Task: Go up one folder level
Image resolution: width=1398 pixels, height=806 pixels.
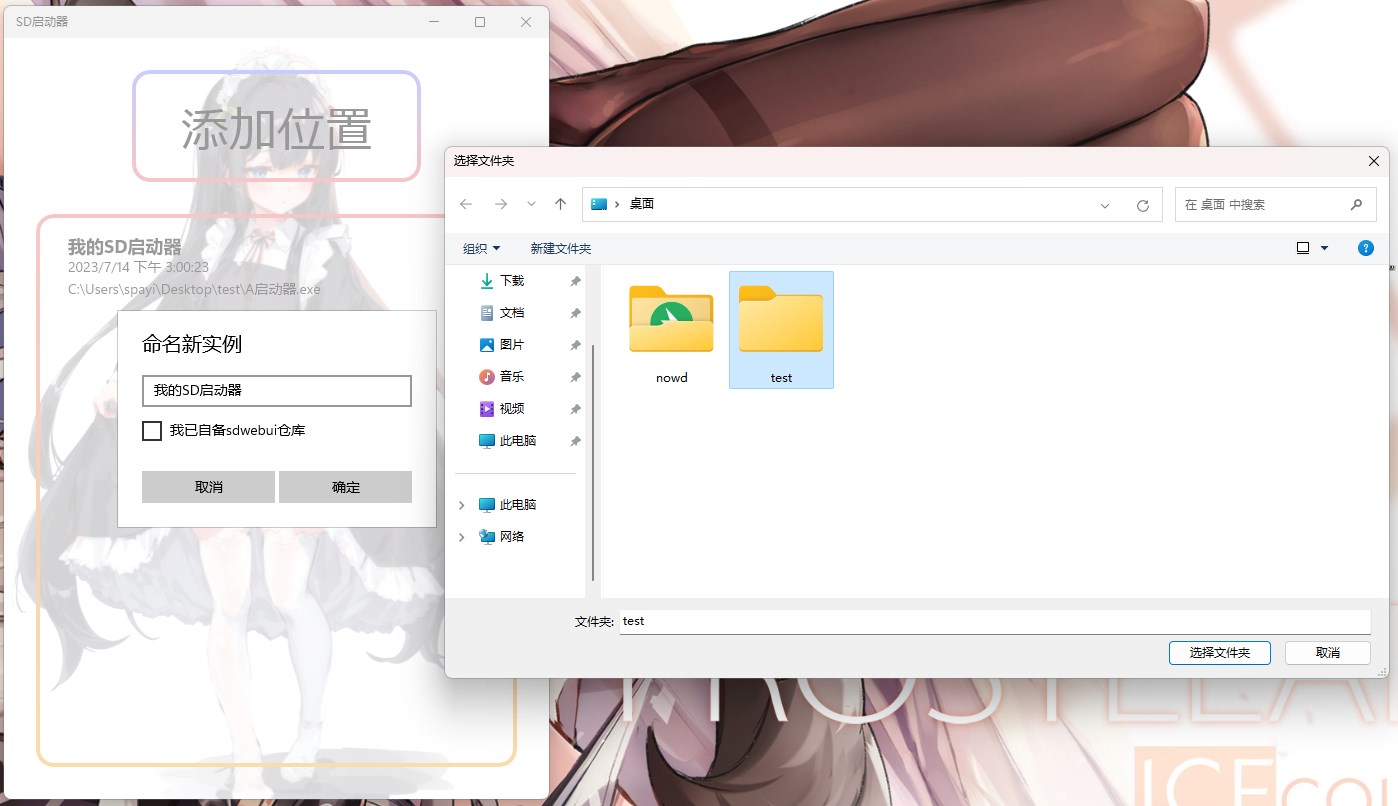Action: point(560,204)
